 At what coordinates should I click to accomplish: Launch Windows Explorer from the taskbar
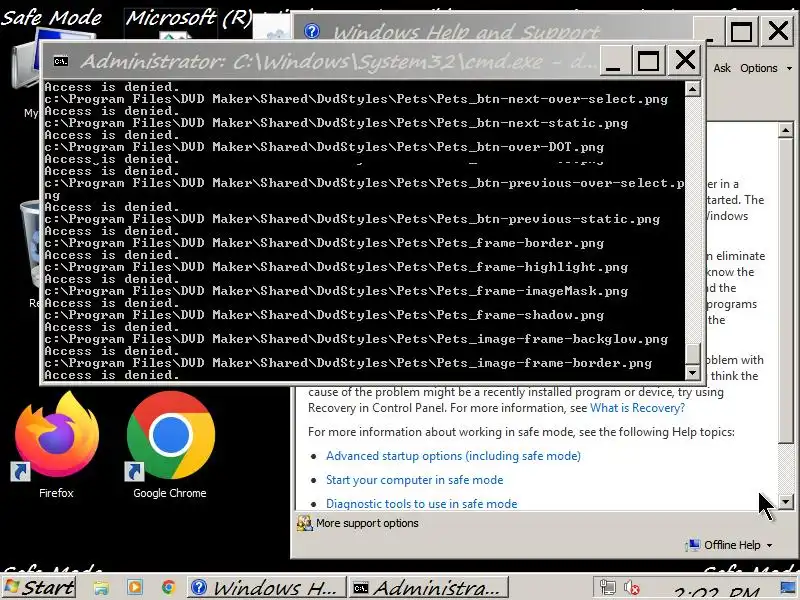click(x=101, y=588)
